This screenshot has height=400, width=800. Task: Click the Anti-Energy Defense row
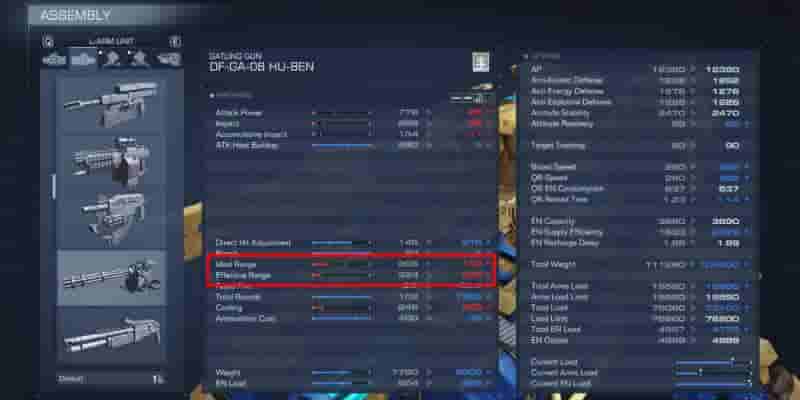tap(641, 91)
